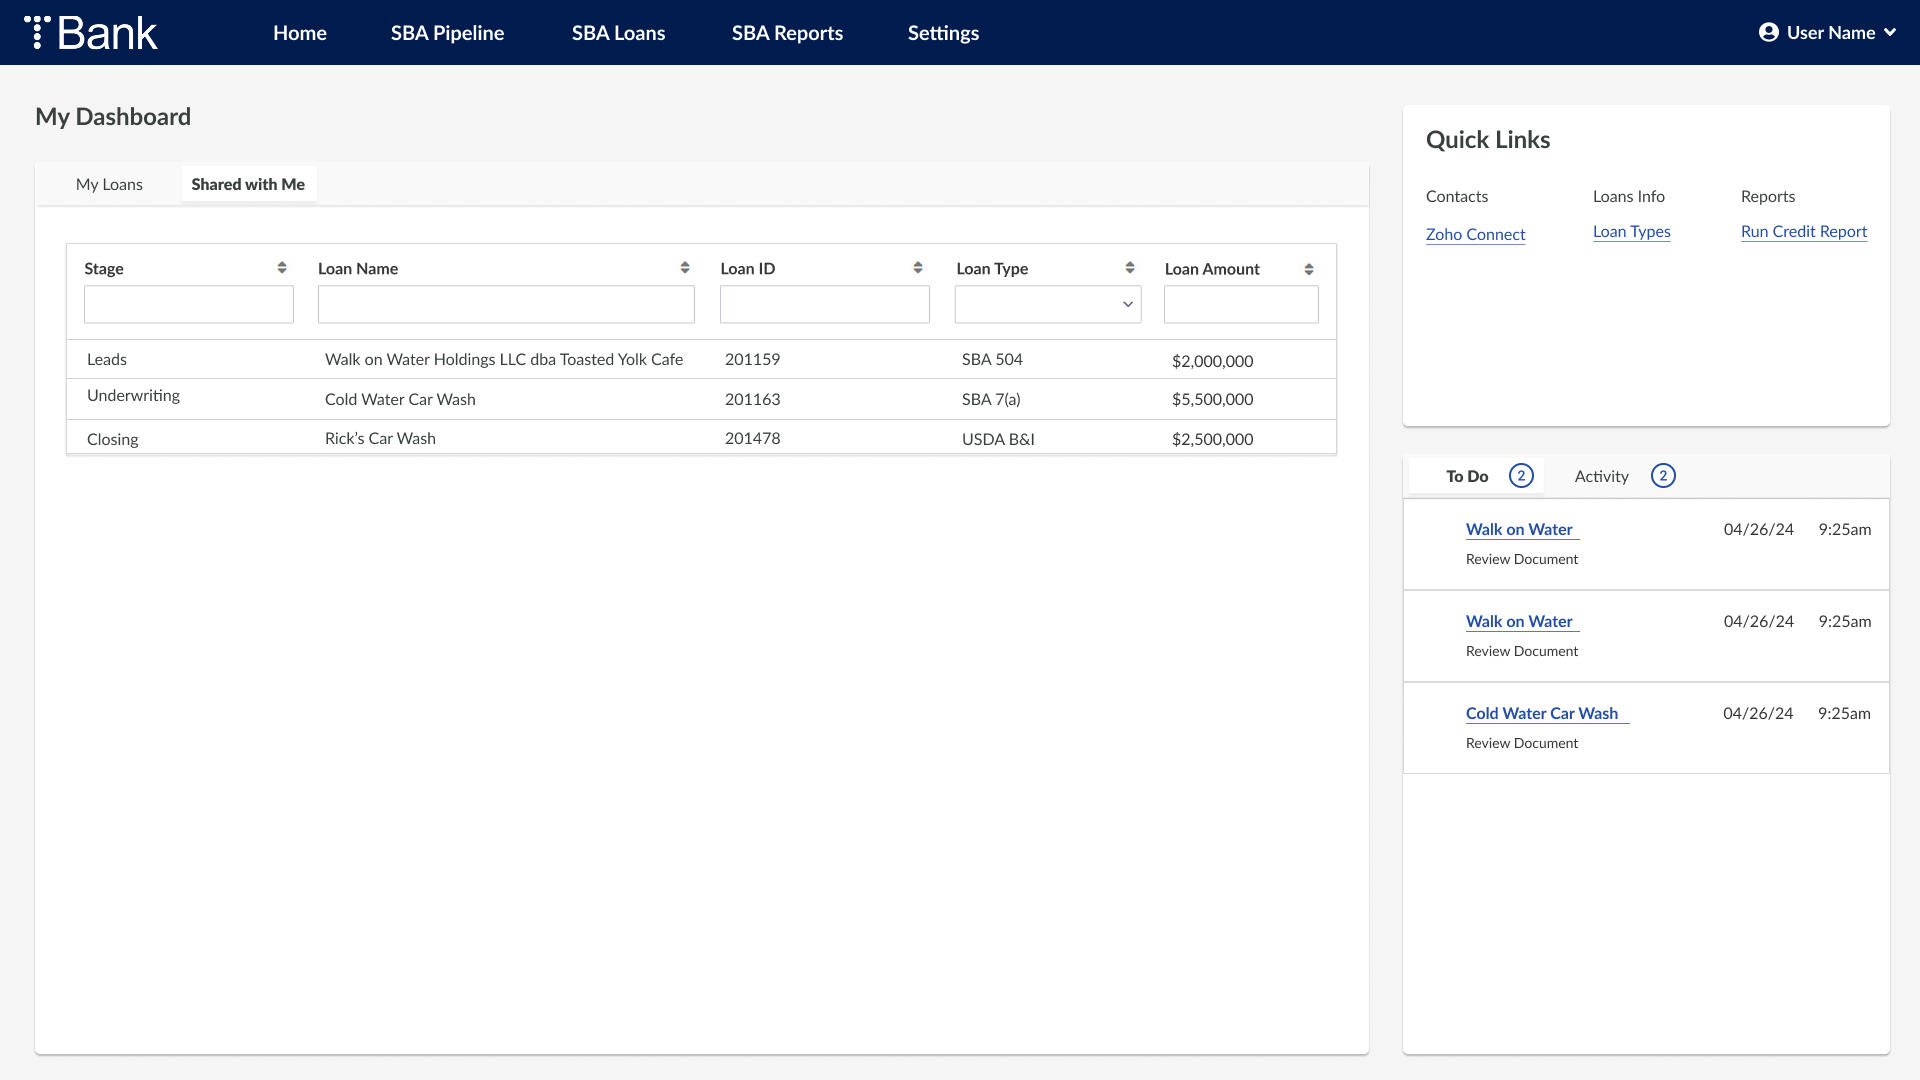This screenshot has height=1080, width=1920.
Task: Expand the User Name dropdown chevron
Action: [1890, 32]
